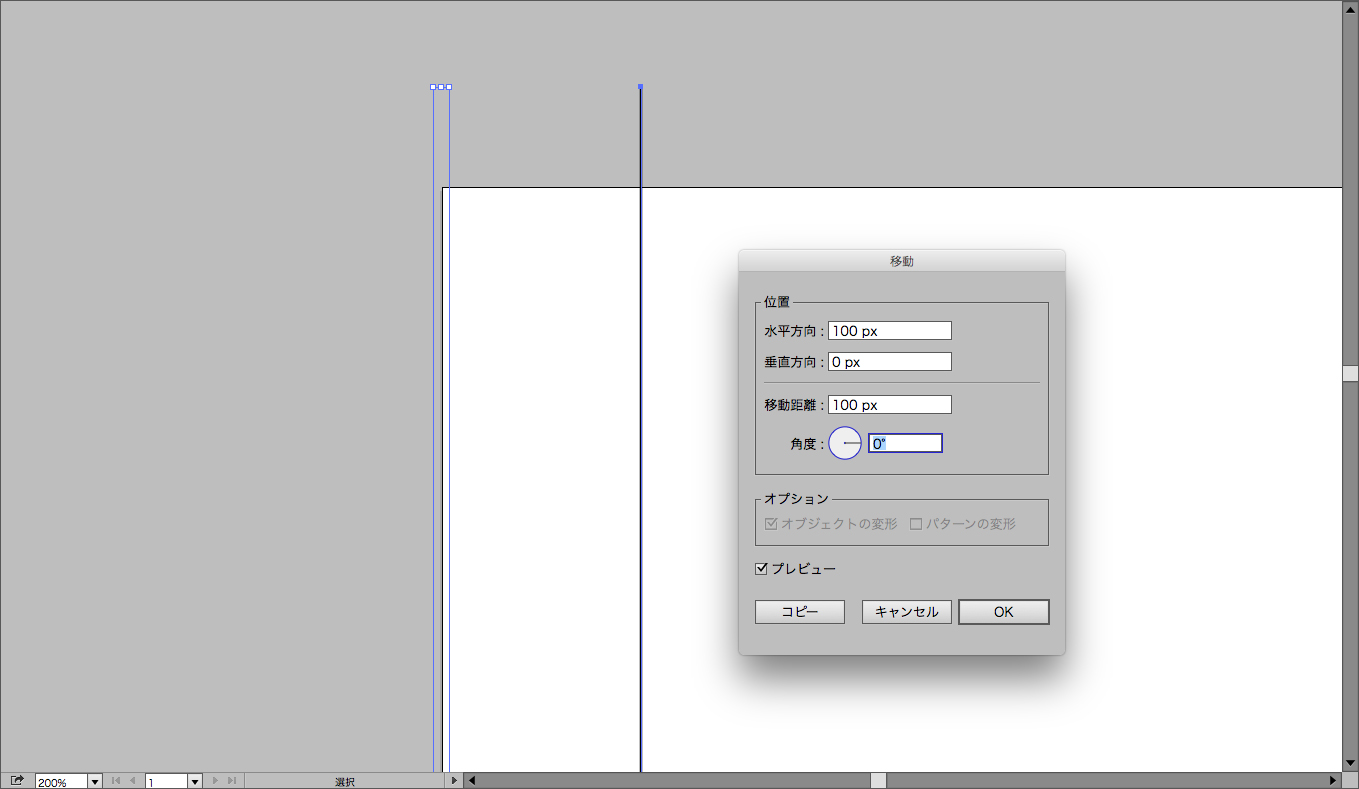This screenshot has height=789, width=1359.
Task: Open the artboard number dropdown arrow
Action: point(195,782)
